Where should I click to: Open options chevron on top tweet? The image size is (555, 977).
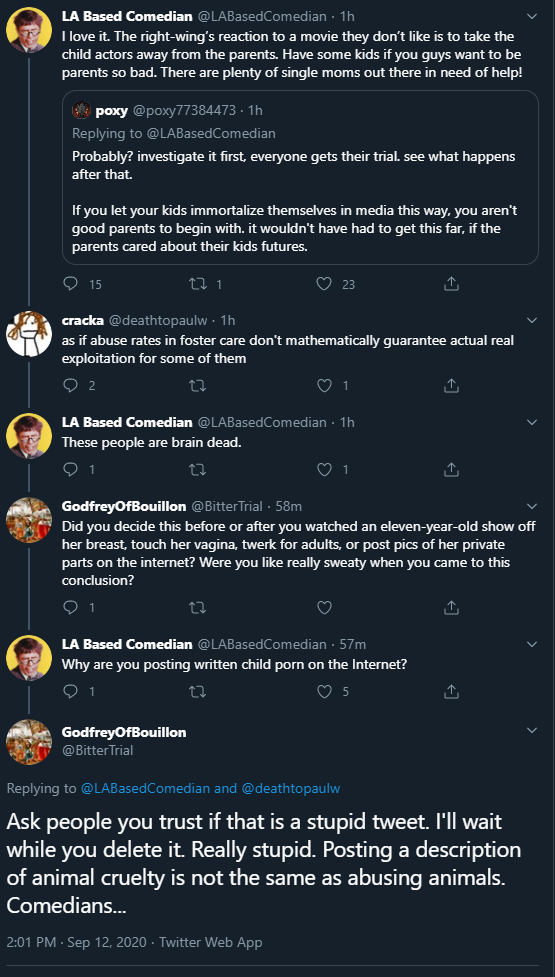(532, 15)
